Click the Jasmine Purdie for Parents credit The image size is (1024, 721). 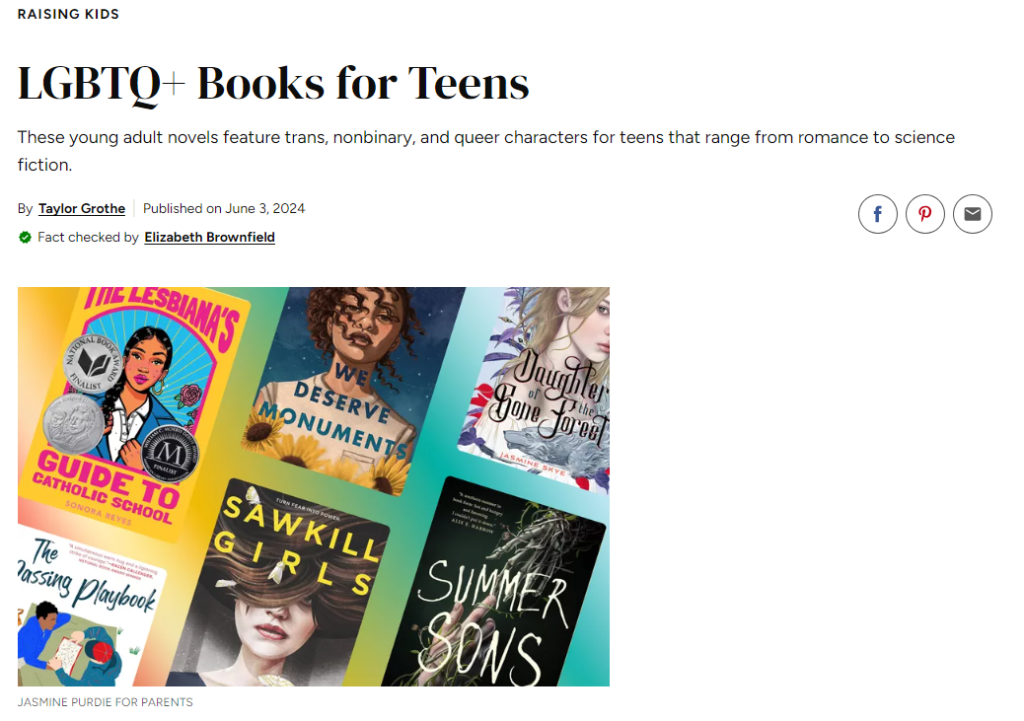[x=105, y=702]
